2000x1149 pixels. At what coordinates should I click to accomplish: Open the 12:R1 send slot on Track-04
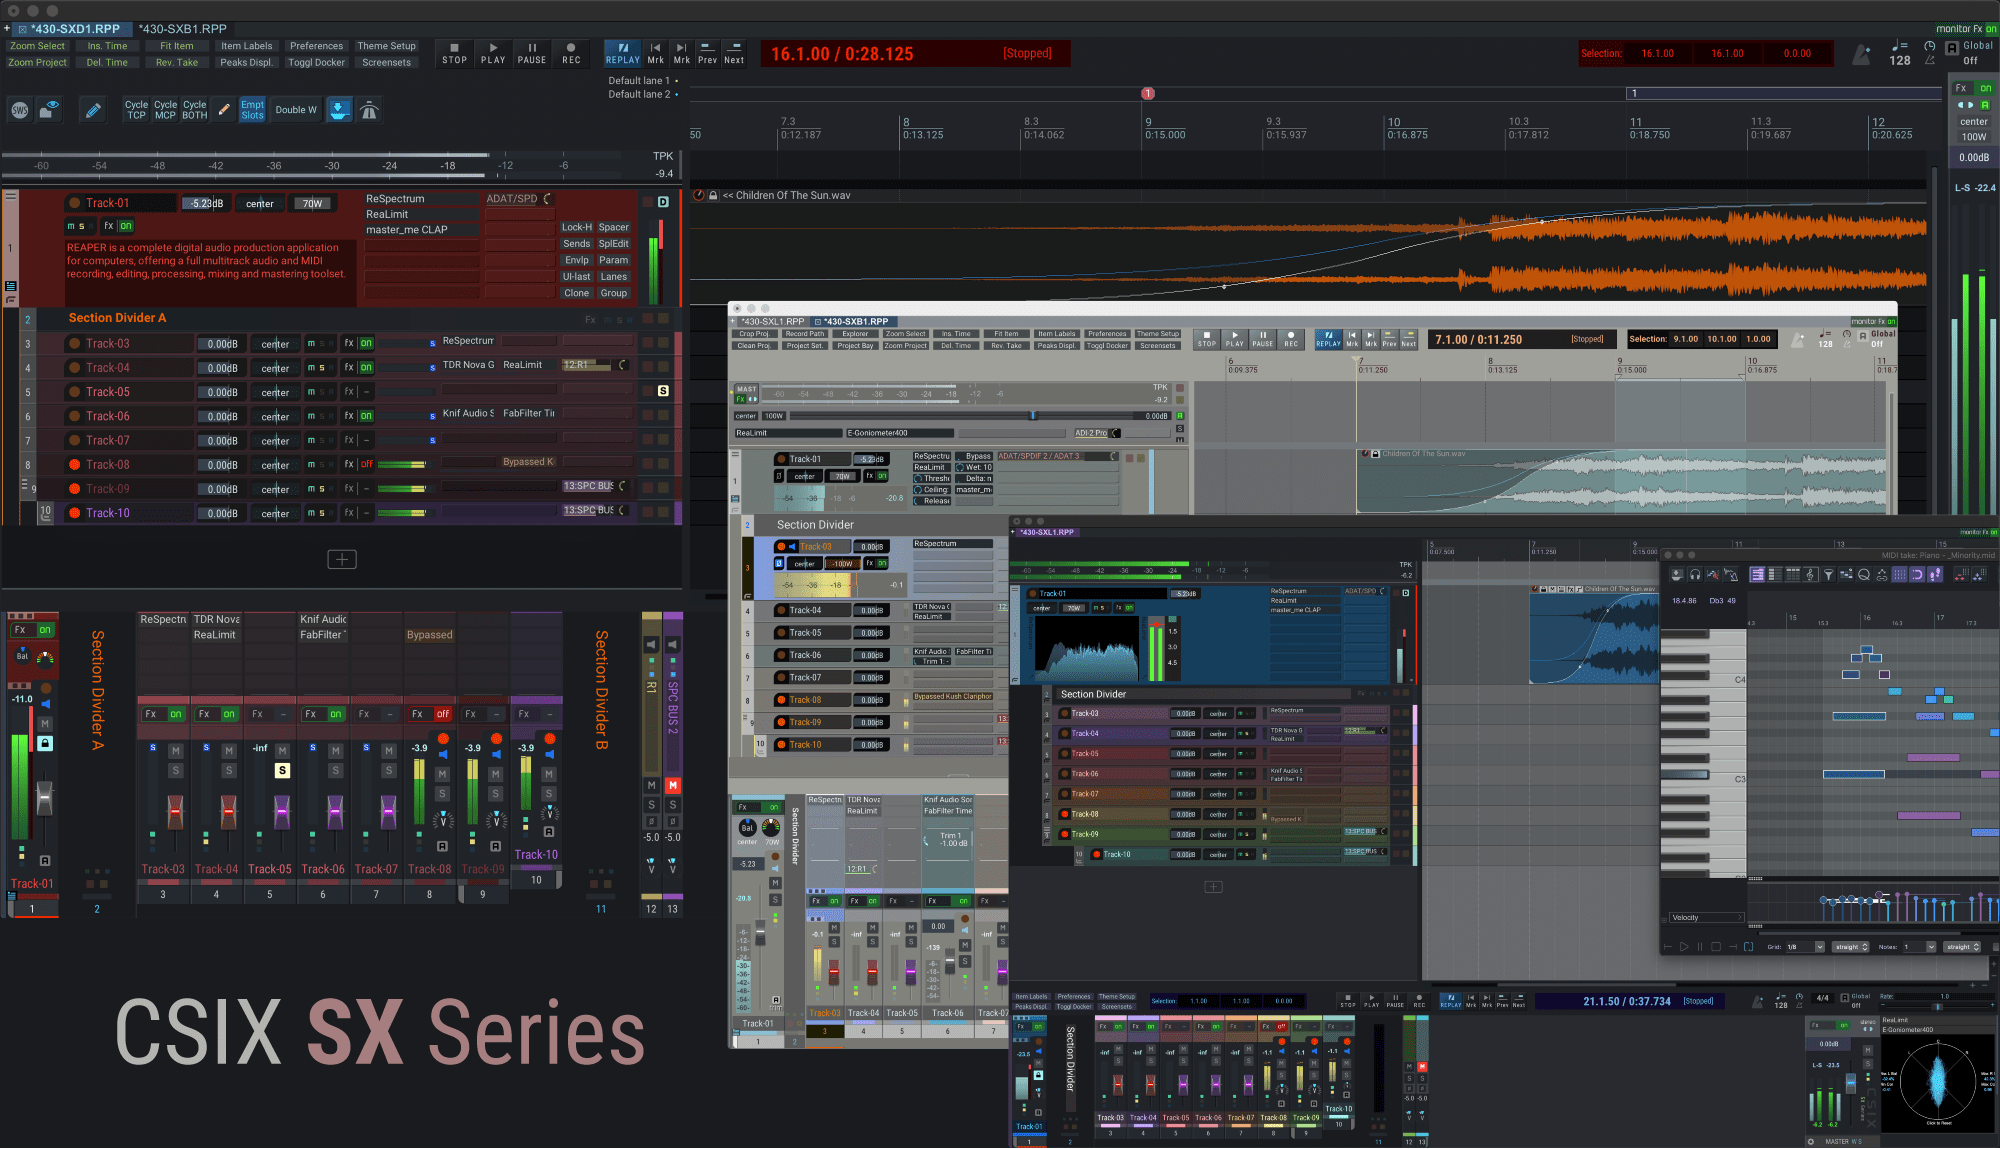pos(596,365)
